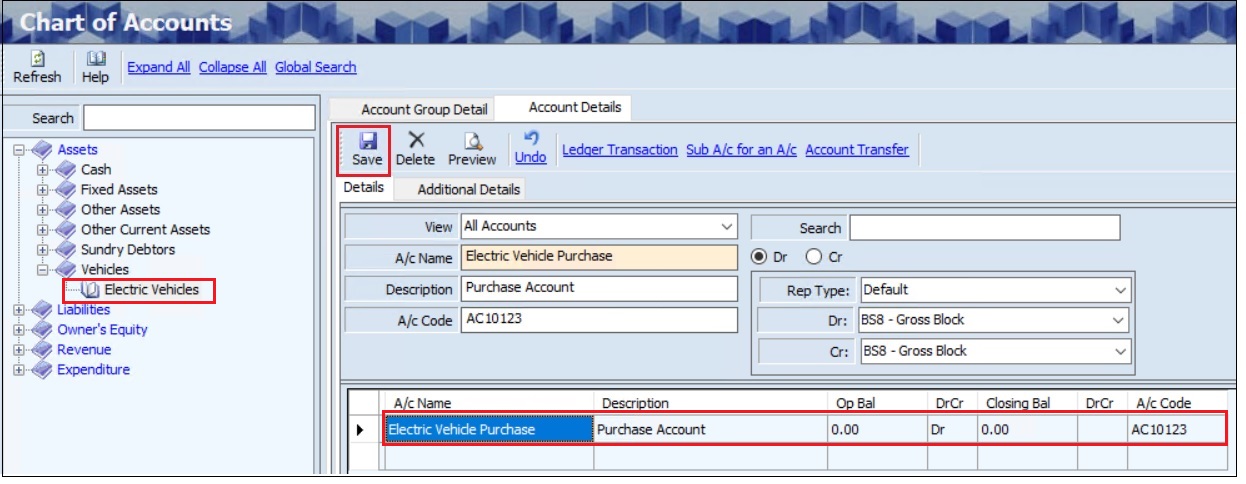Click the Fixed Assets group icon
1246x484 pixels.
click(x=67, y=190)
